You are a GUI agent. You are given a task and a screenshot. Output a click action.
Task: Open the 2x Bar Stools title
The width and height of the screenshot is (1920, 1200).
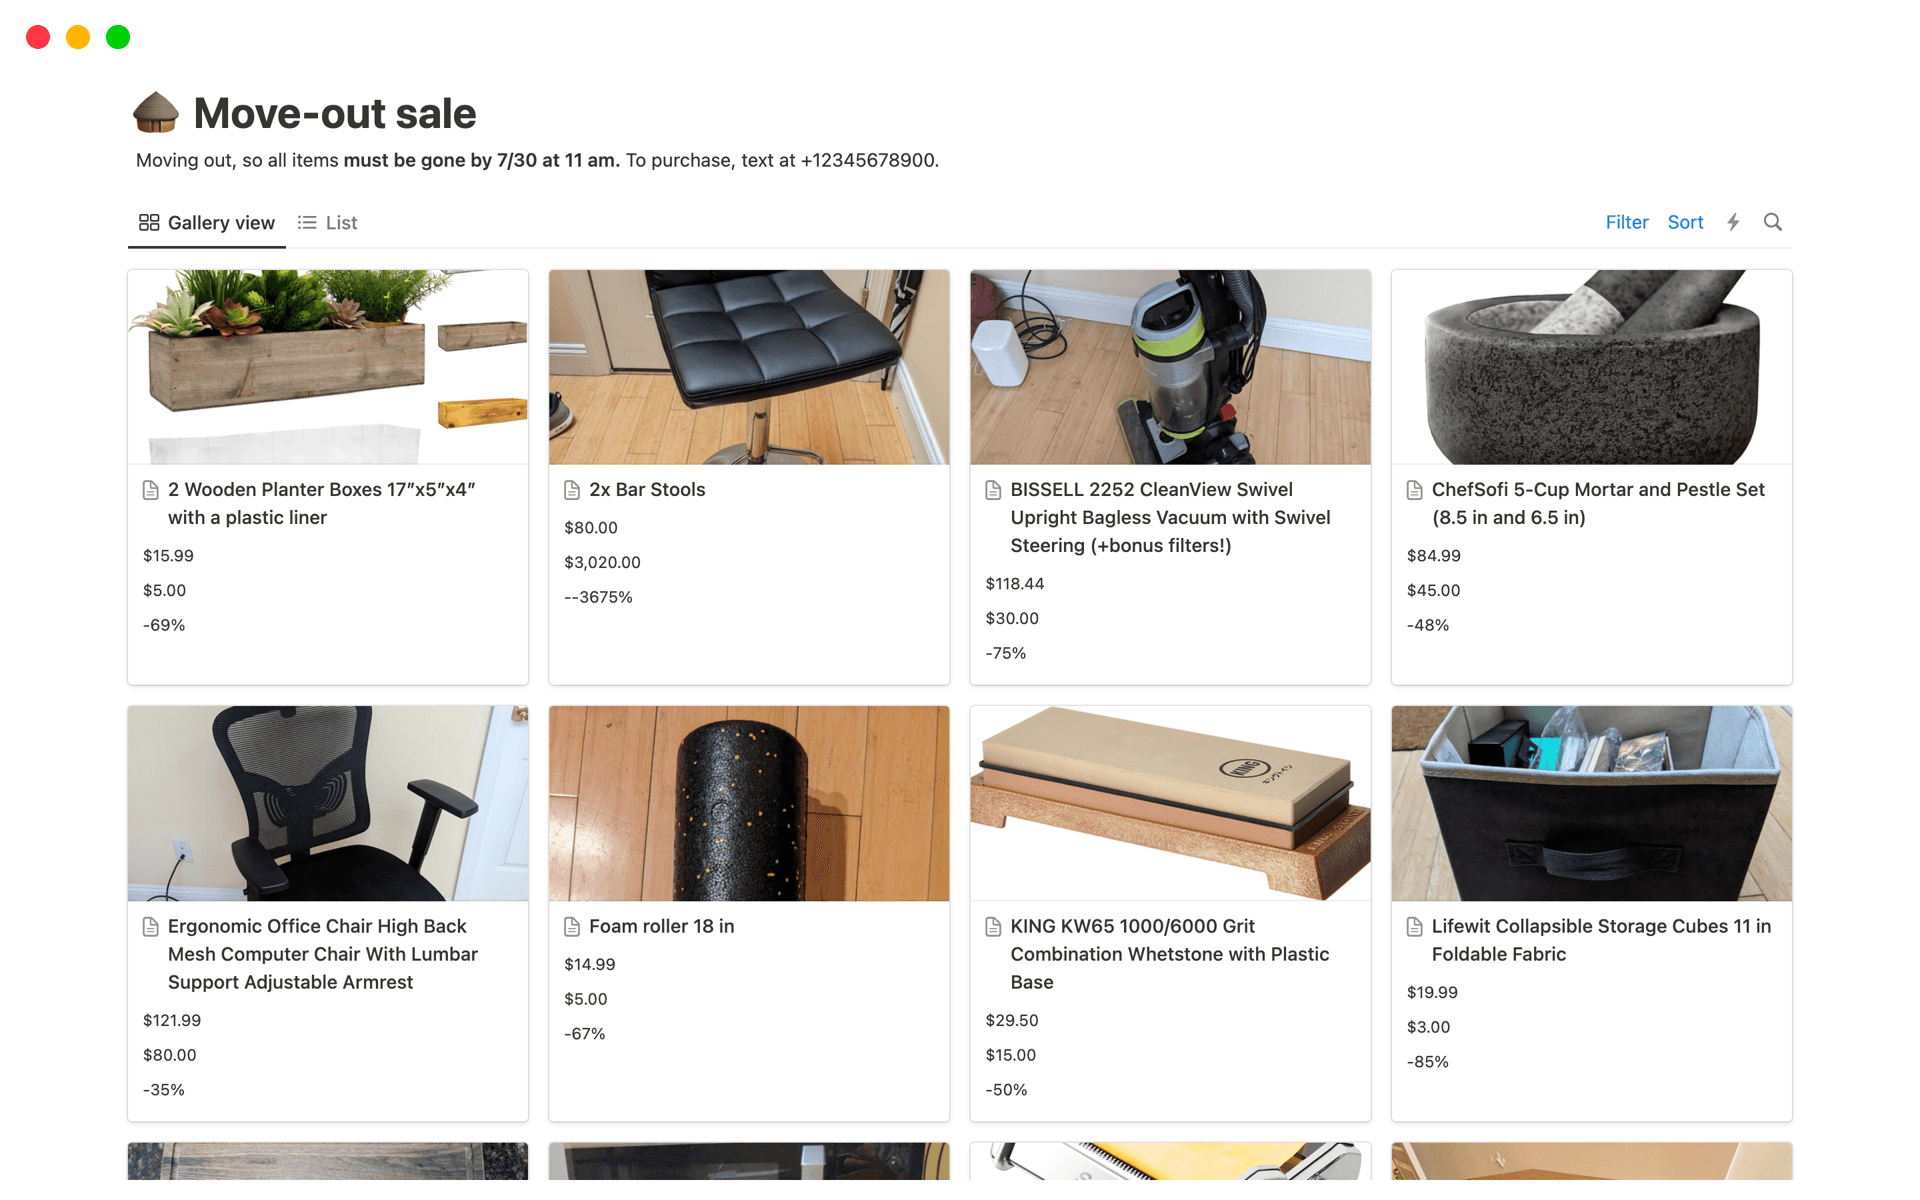click(647, 490)
